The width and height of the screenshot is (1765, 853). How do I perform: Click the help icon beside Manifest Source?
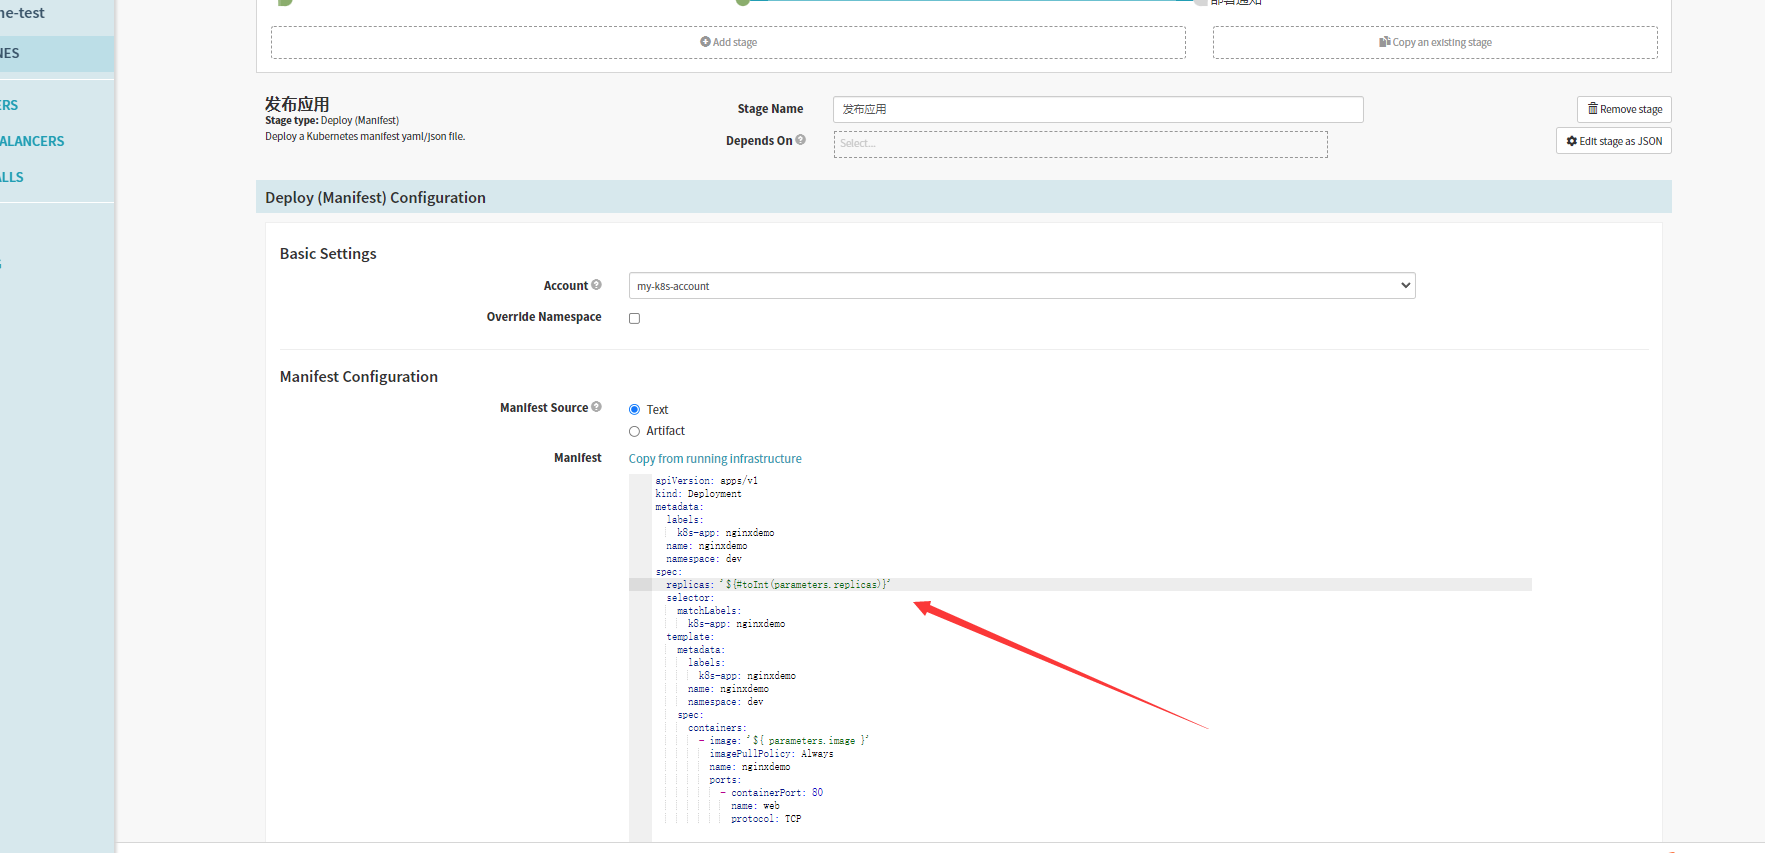coord(597,407)
